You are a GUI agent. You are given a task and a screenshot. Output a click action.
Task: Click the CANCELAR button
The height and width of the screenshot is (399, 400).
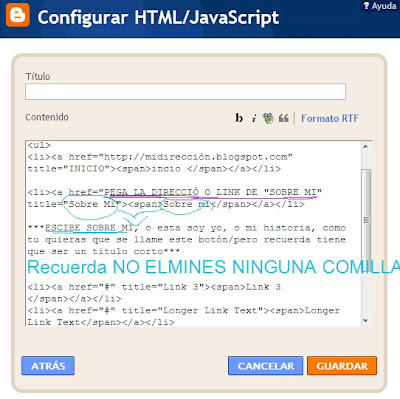266,366
